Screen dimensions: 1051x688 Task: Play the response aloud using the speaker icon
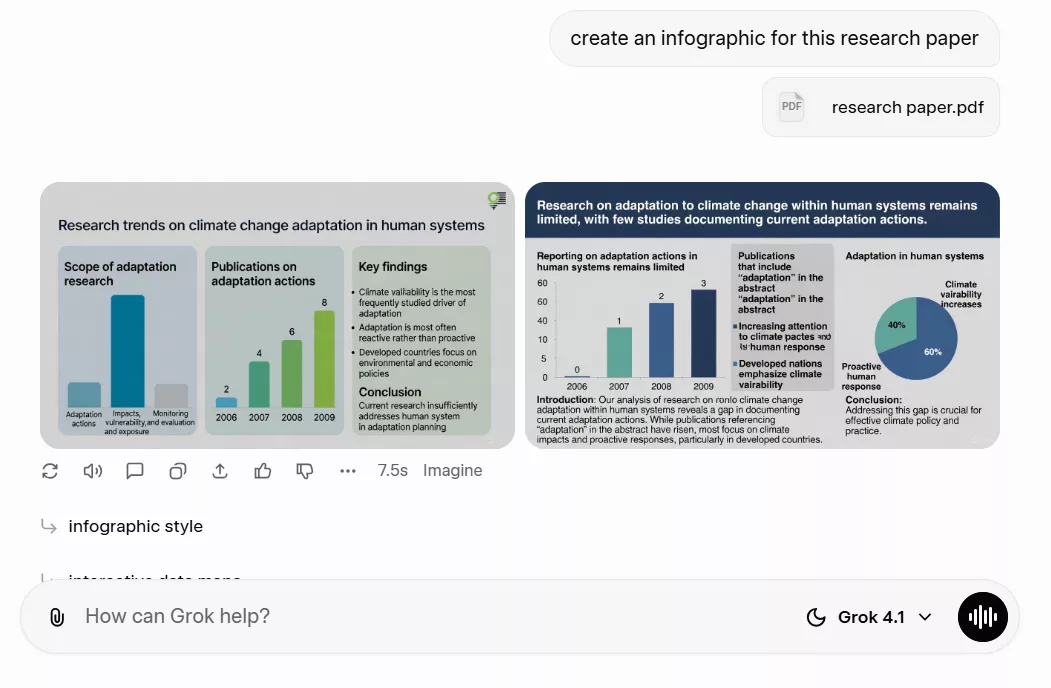(93, 471)
